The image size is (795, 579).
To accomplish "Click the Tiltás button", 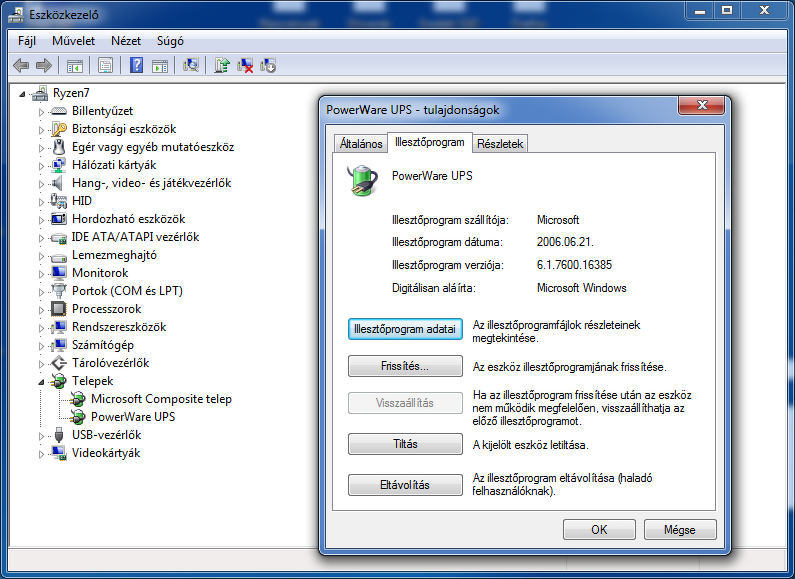I will [405, 444].
